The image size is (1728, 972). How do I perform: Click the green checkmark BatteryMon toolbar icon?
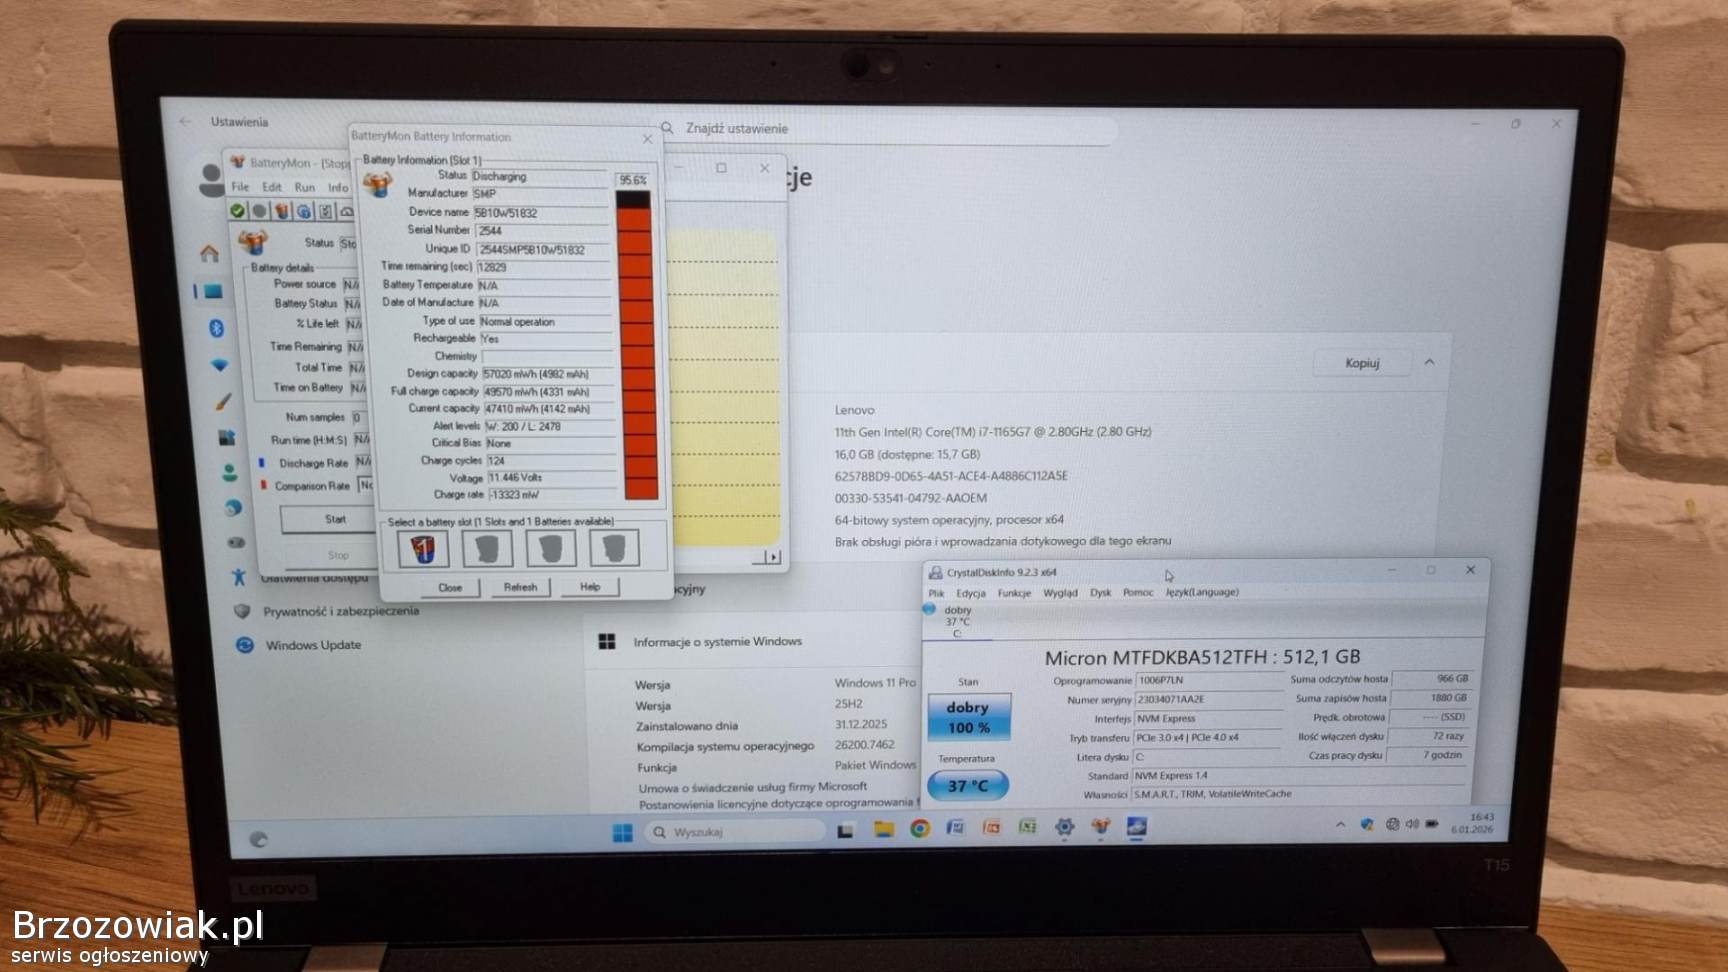click(237, 211)
